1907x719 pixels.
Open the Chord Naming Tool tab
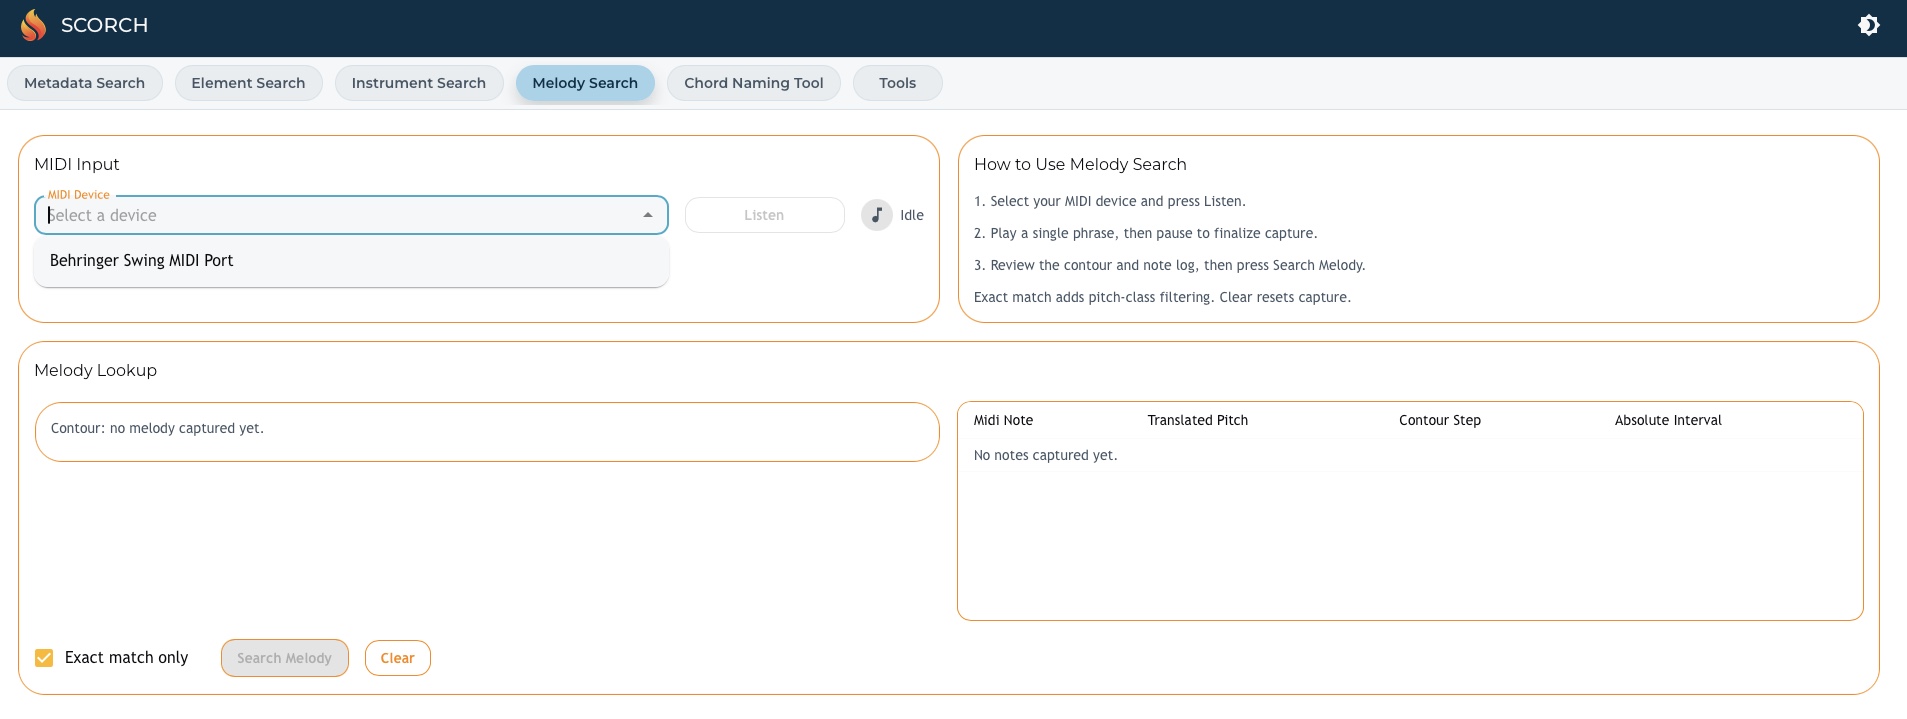click(754, 83)
